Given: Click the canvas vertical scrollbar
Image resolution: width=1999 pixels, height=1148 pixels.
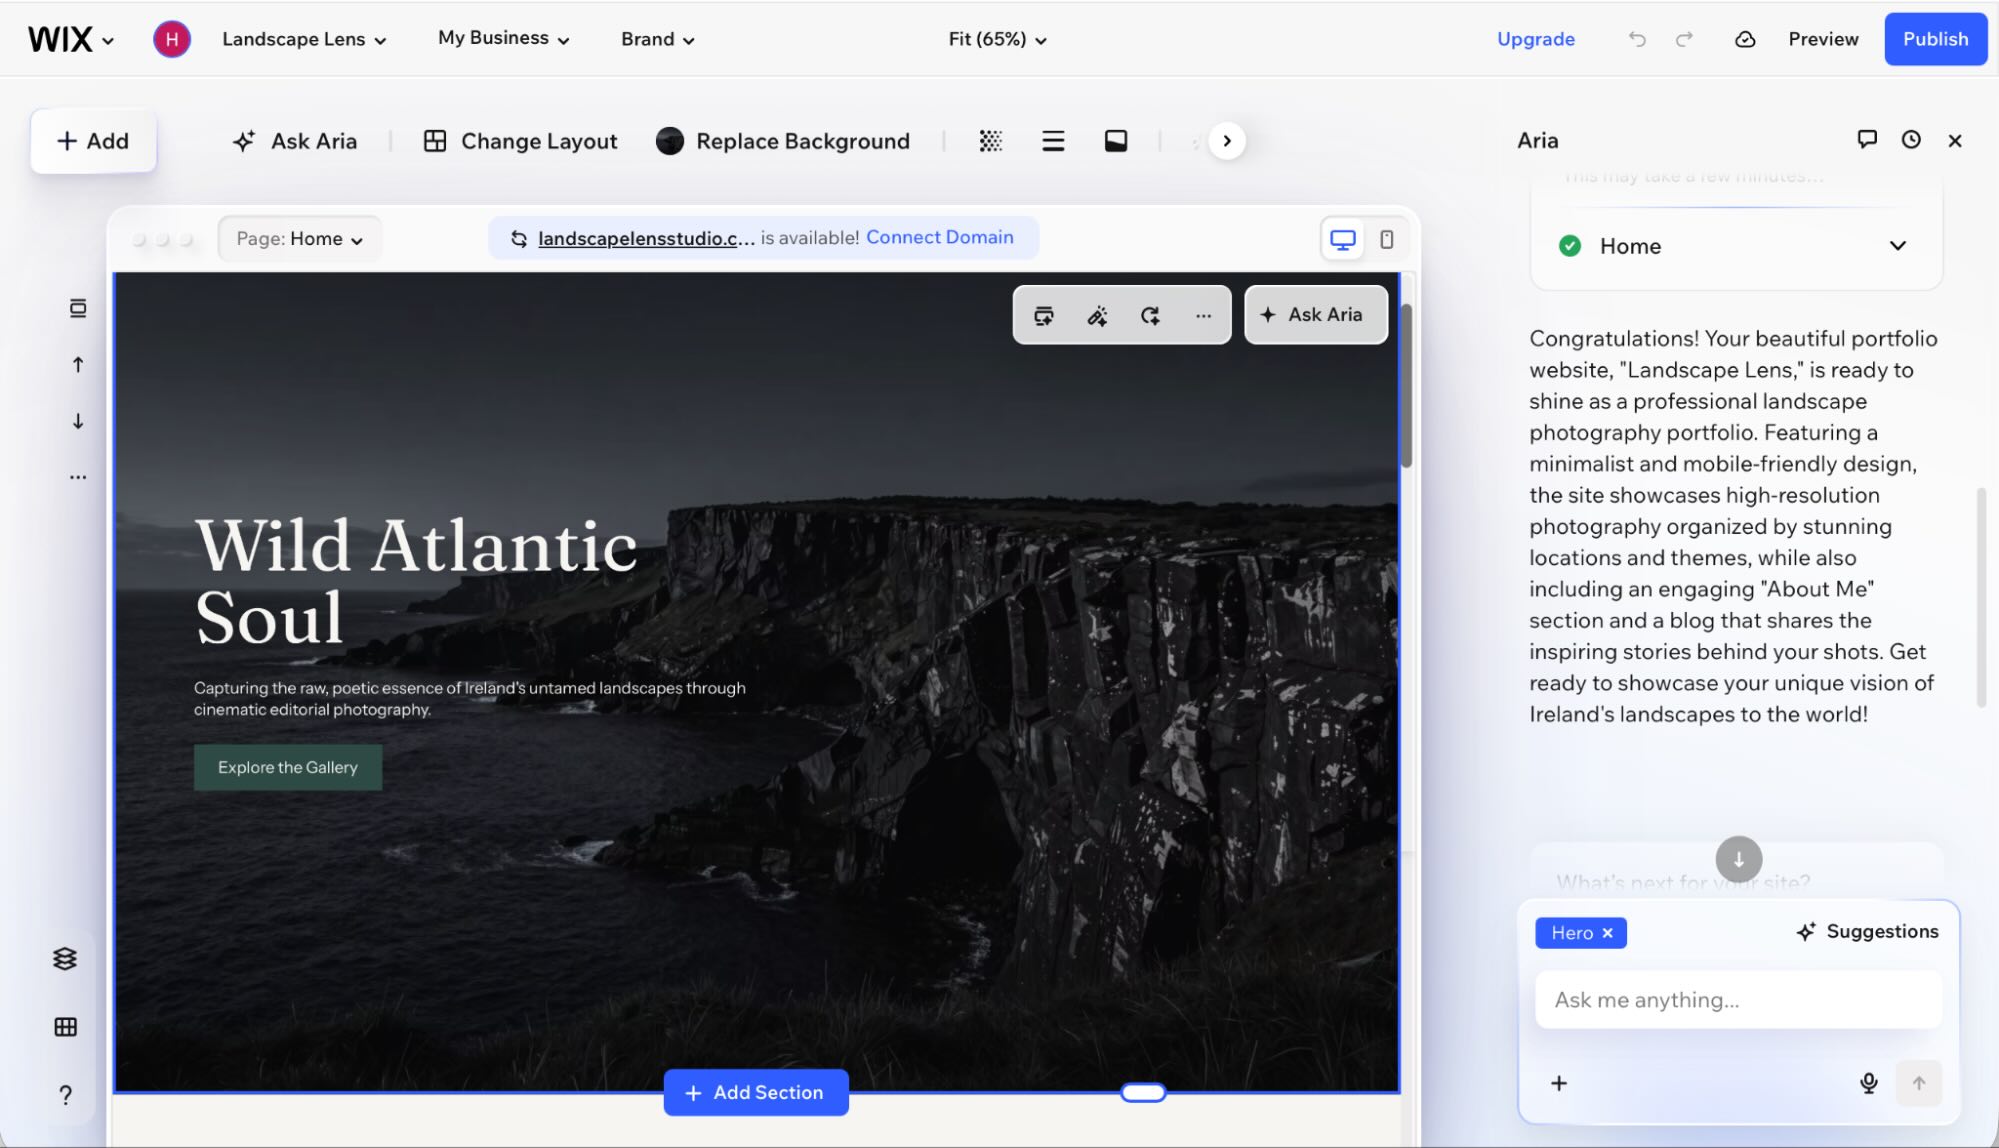Looking at the screenshot, I should tap(1406, 385).
